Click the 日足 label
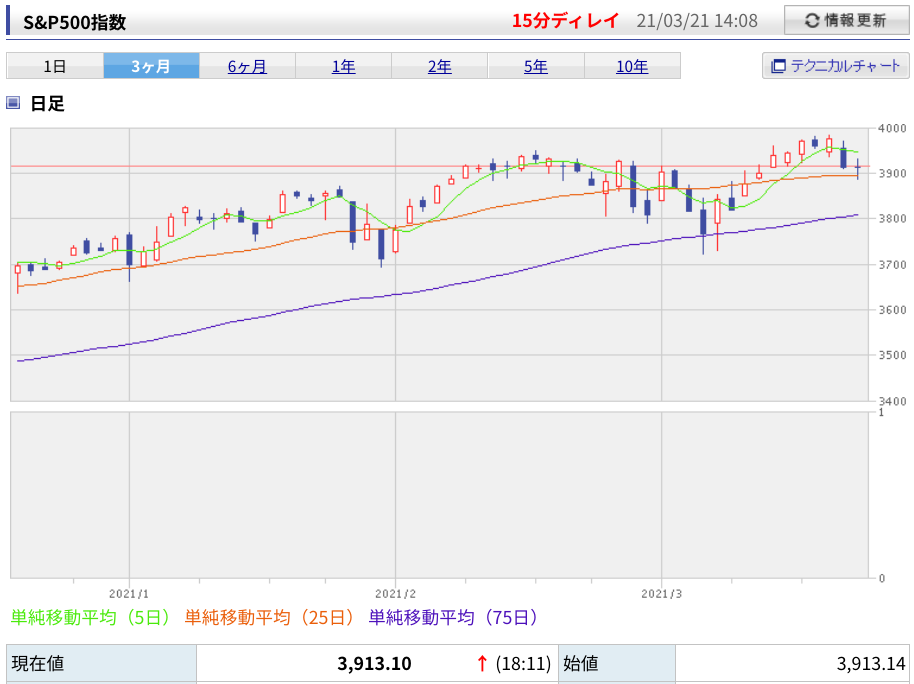This screenshot has height=684, width=914. point(47,104)
